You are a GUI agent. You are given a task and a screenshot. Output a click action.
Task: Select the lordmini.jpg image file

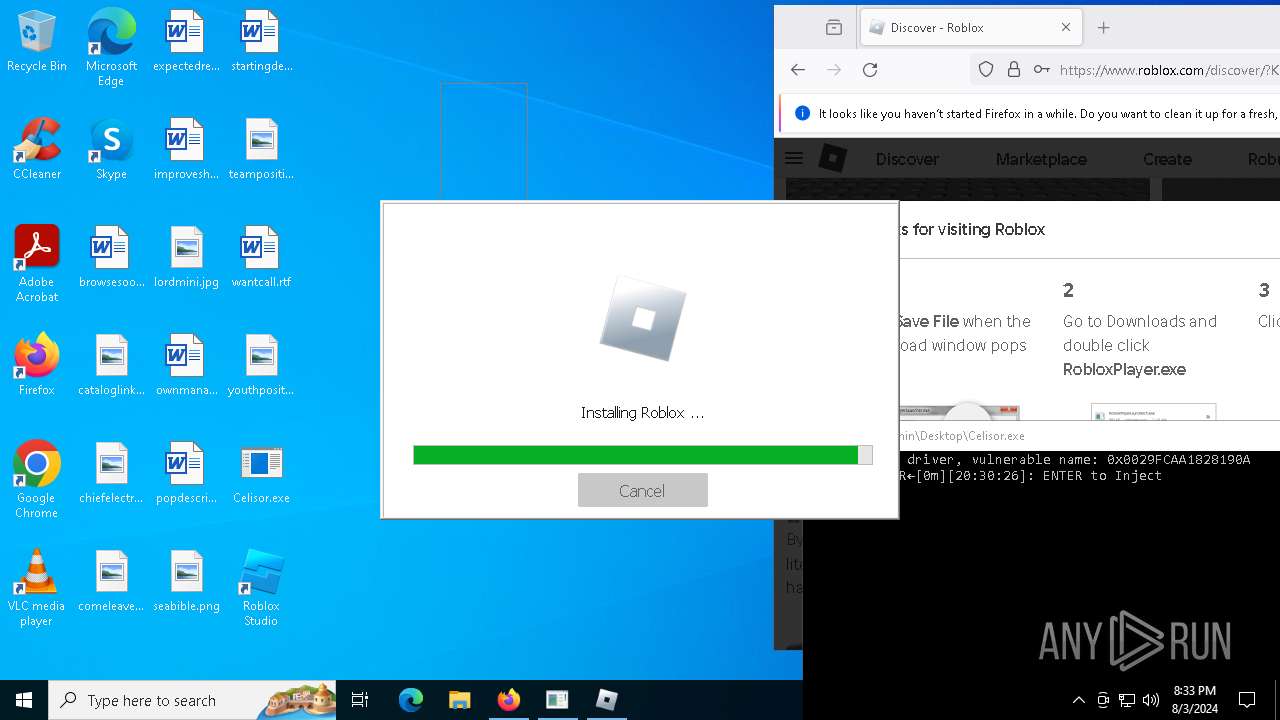[x=186, y=257]
